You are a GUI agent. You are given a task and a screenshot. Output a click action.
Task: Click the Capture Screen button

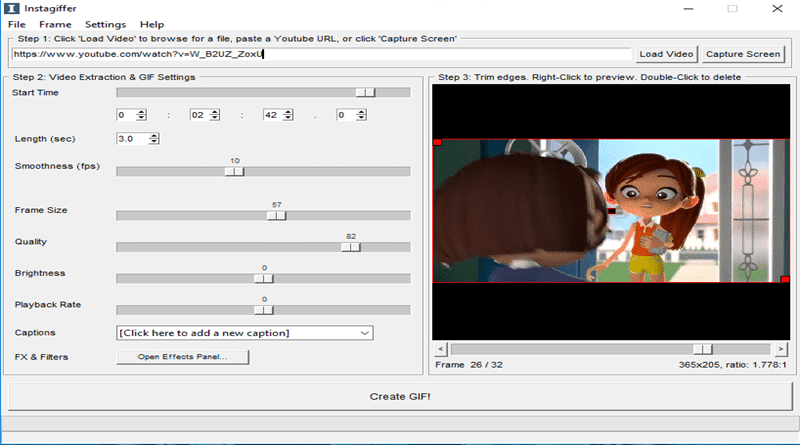pyautogui.click(x=743, y=54)
